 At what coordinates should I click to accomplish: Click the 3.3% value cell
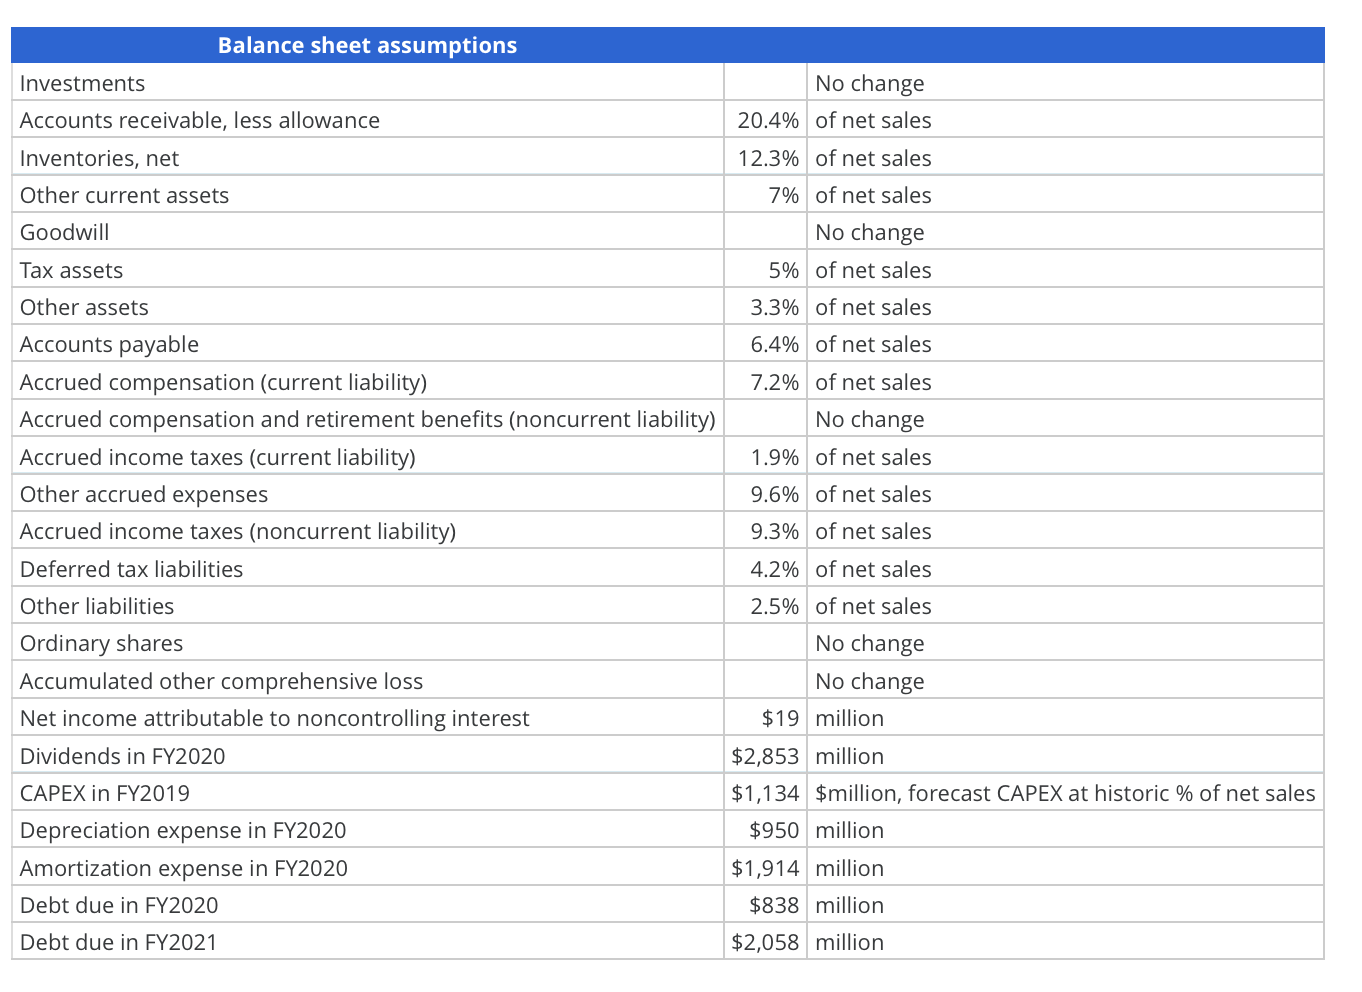coord(766,307)
